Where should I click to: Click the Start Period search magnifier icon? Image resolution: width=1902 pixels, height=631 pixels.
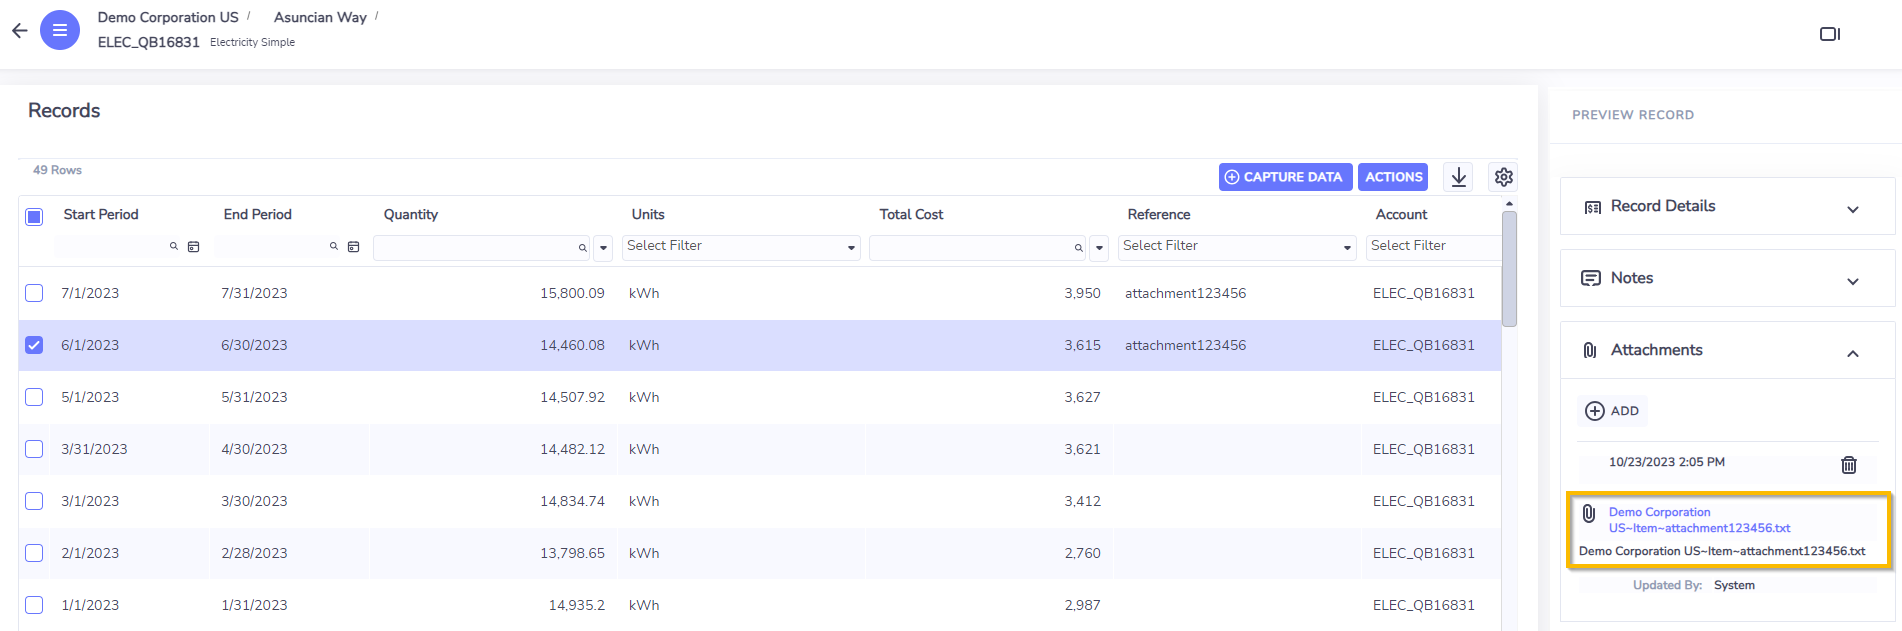coord(174,246)
